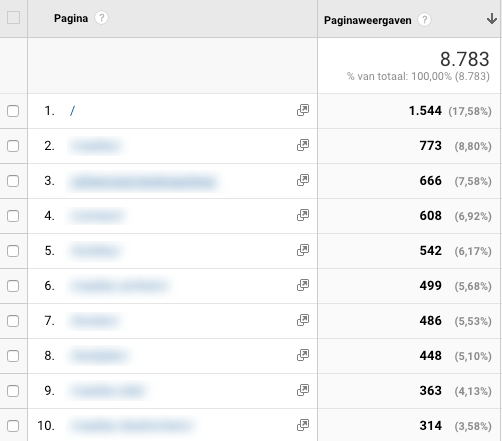Open the / homepage link

[72, 111]
